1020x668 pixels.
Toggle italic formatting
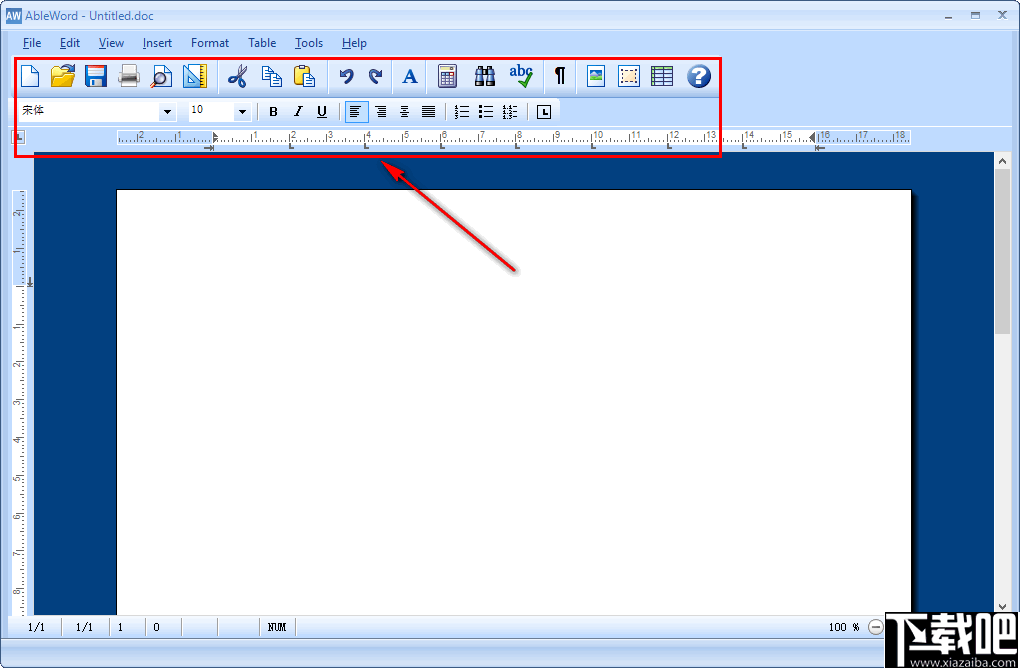pos(298,112)
